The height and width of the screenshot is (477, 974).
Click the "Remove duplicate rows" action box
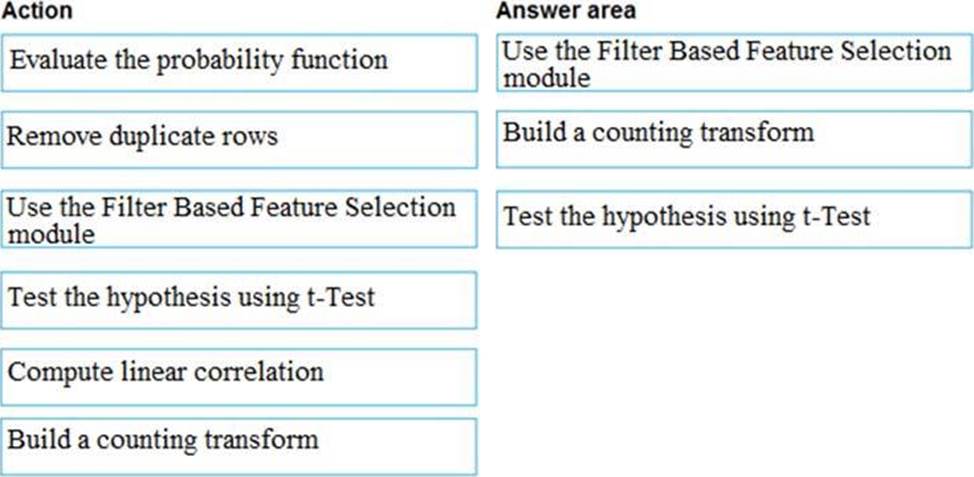click(238, 139)
